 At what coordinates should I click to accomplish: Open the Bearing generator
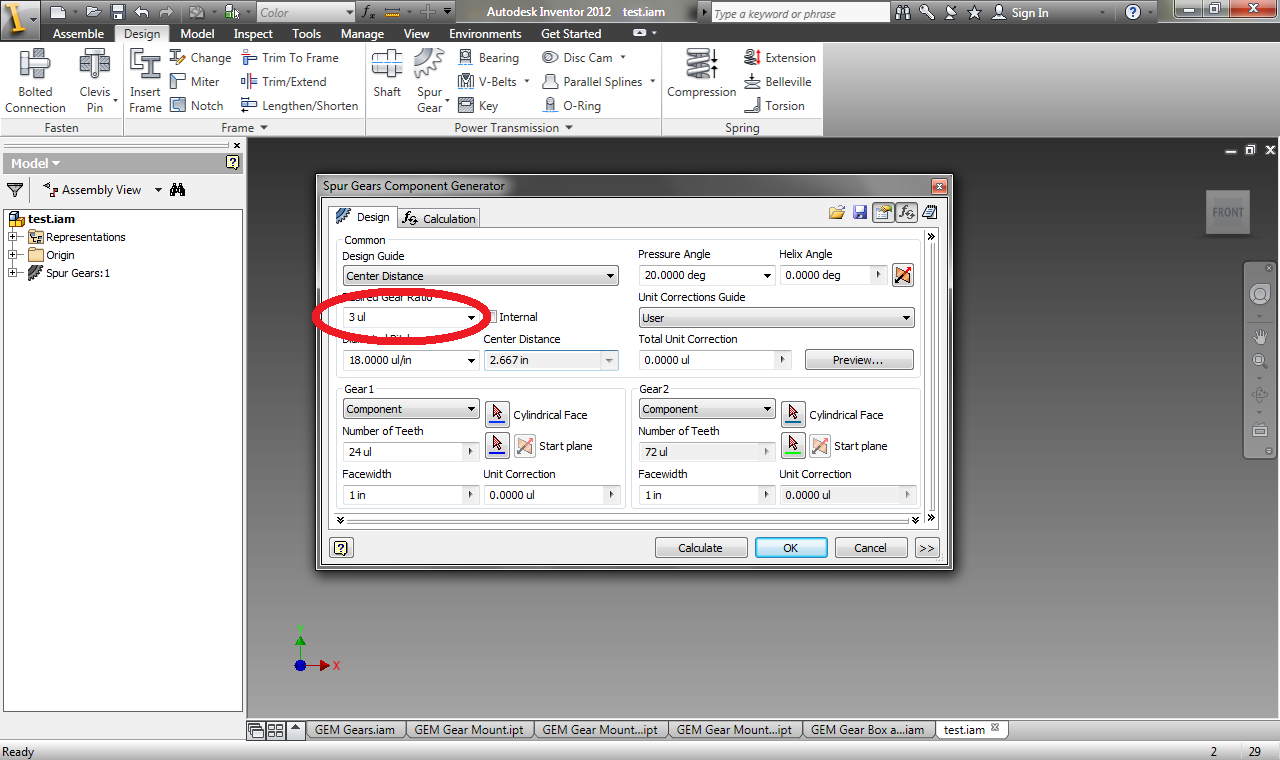(488, 58)
